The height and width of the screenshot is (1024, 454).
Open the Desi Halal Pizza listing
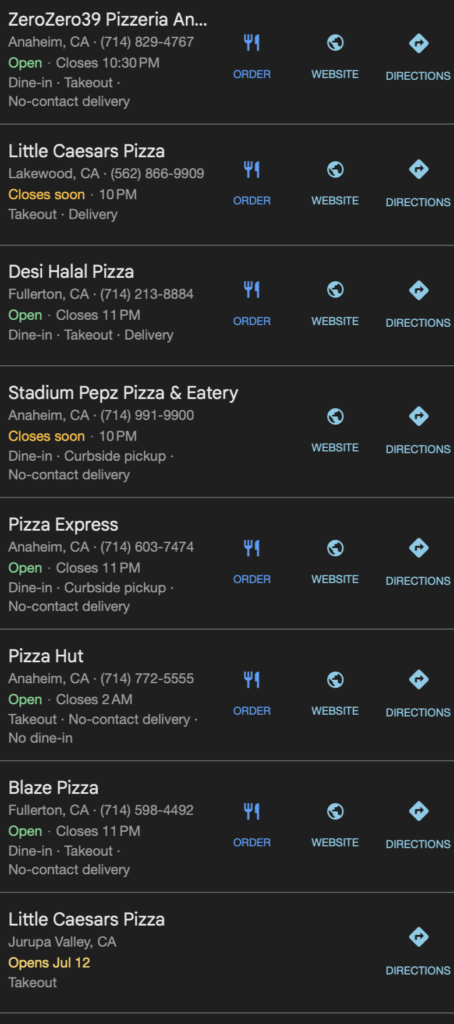(71, 272)
